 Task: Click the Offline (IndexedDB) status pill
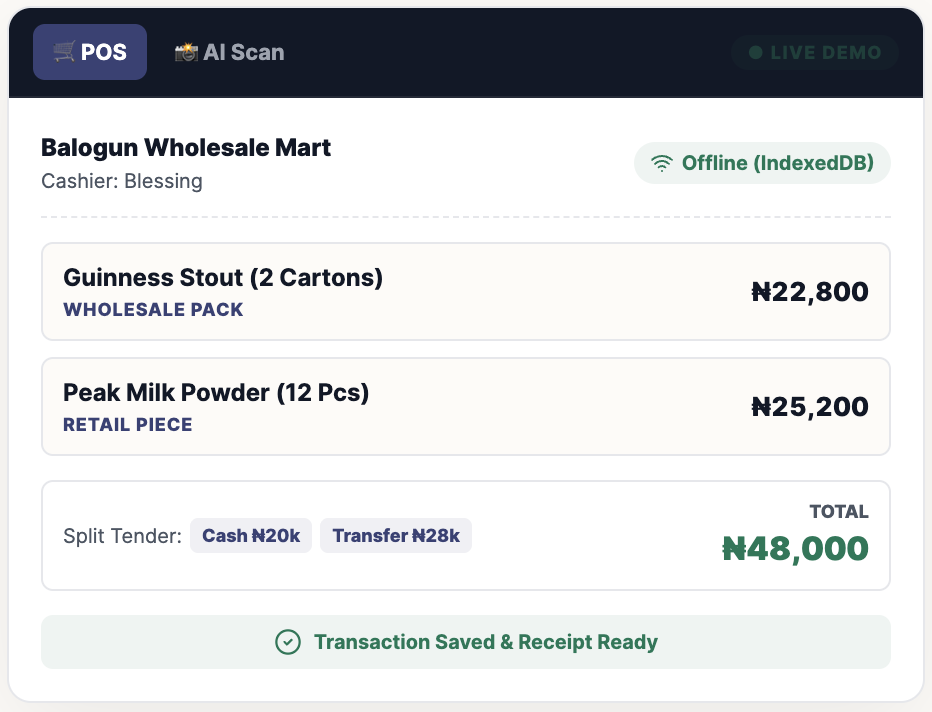(762, 163)
